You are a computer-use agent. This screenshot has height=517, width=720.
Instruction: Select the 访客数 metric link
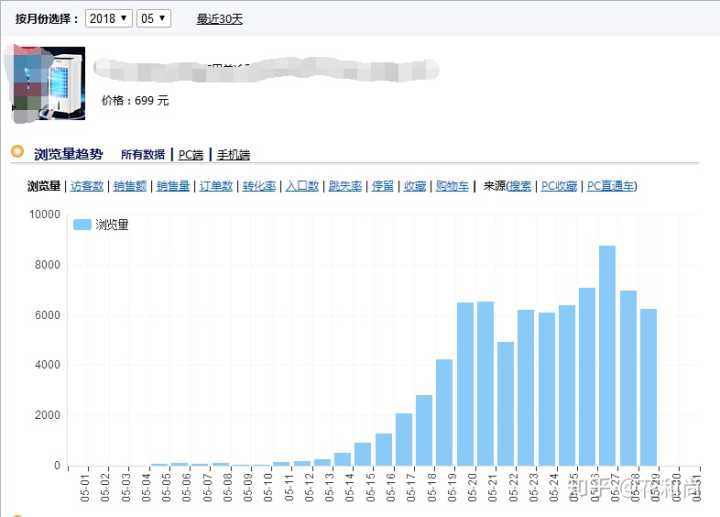coord(87,186)
